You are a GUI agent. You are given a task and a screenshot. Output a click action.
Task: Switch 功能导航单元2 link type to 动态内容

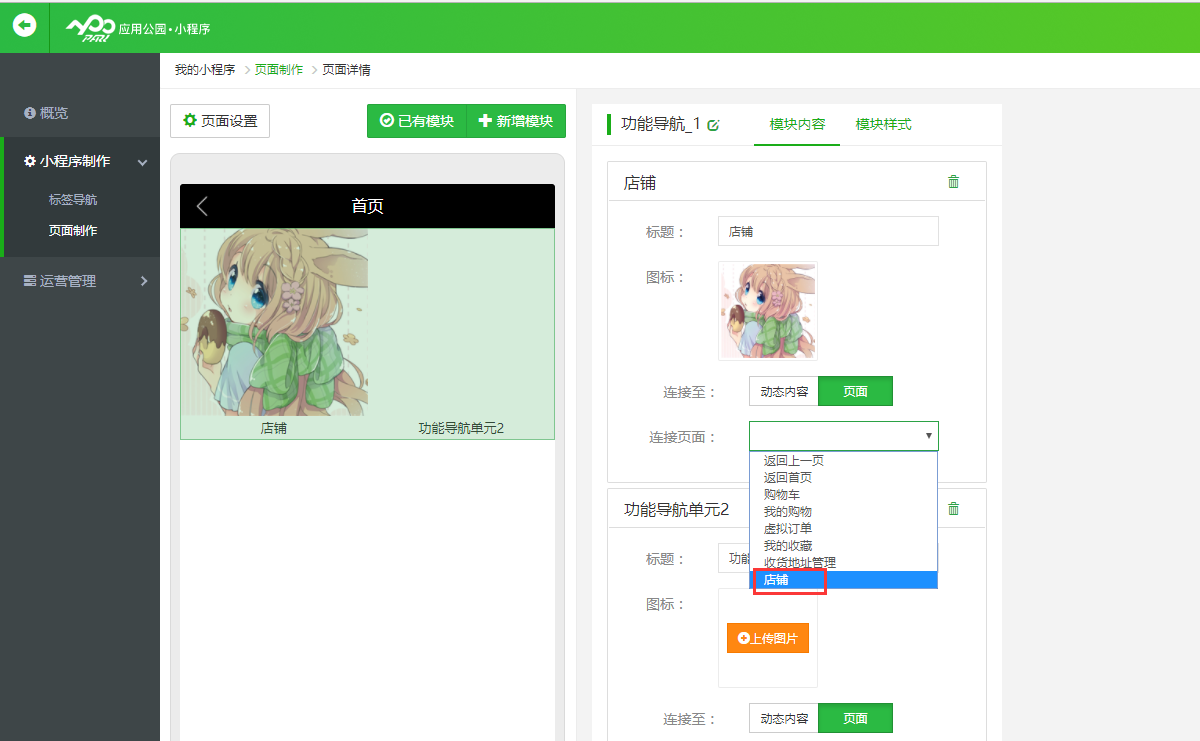[x=784, y=718]
